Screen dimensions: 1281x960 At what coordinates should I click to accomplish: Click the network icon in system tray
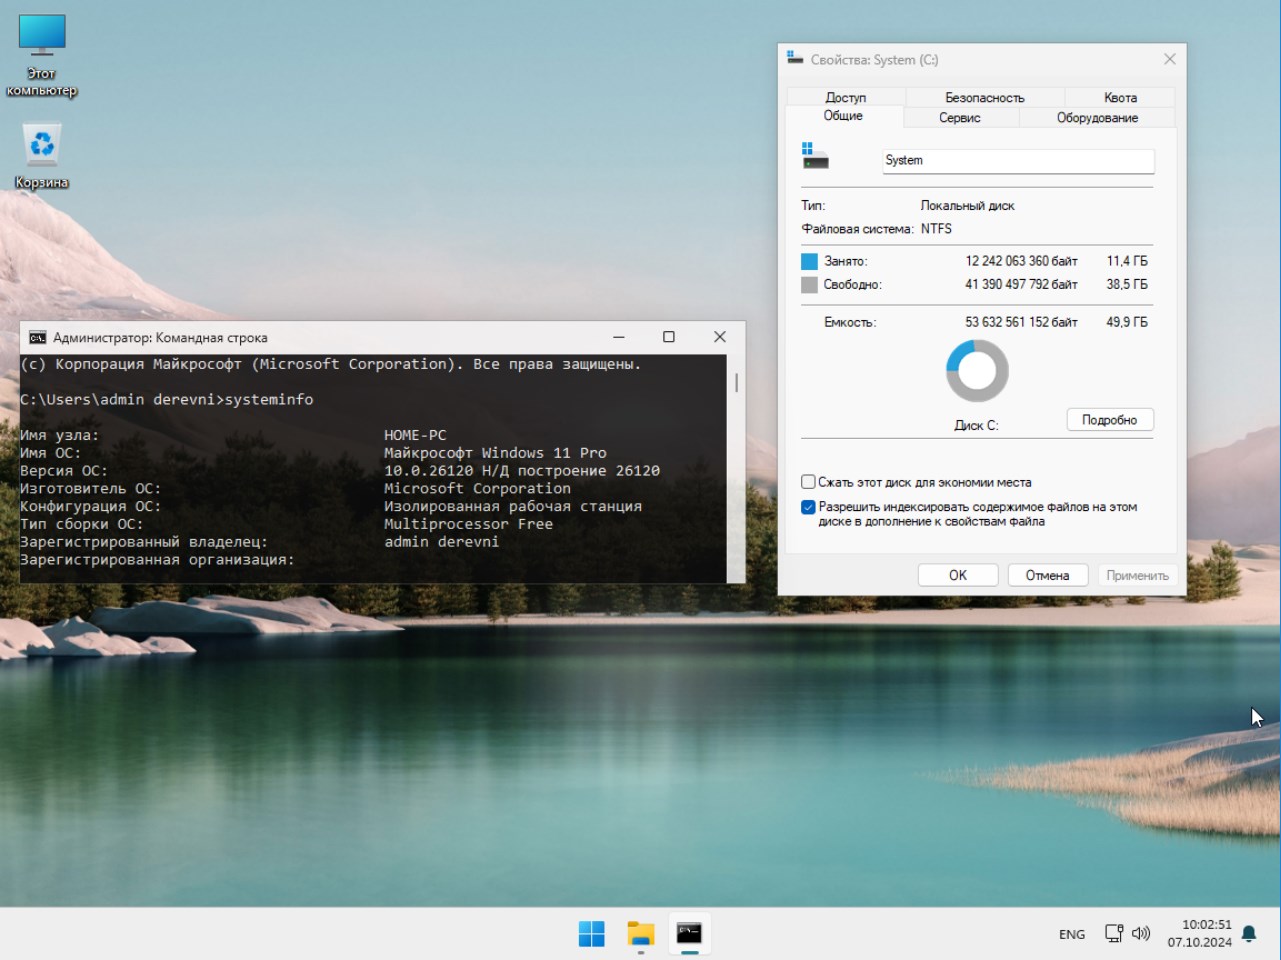[1112, 933]
